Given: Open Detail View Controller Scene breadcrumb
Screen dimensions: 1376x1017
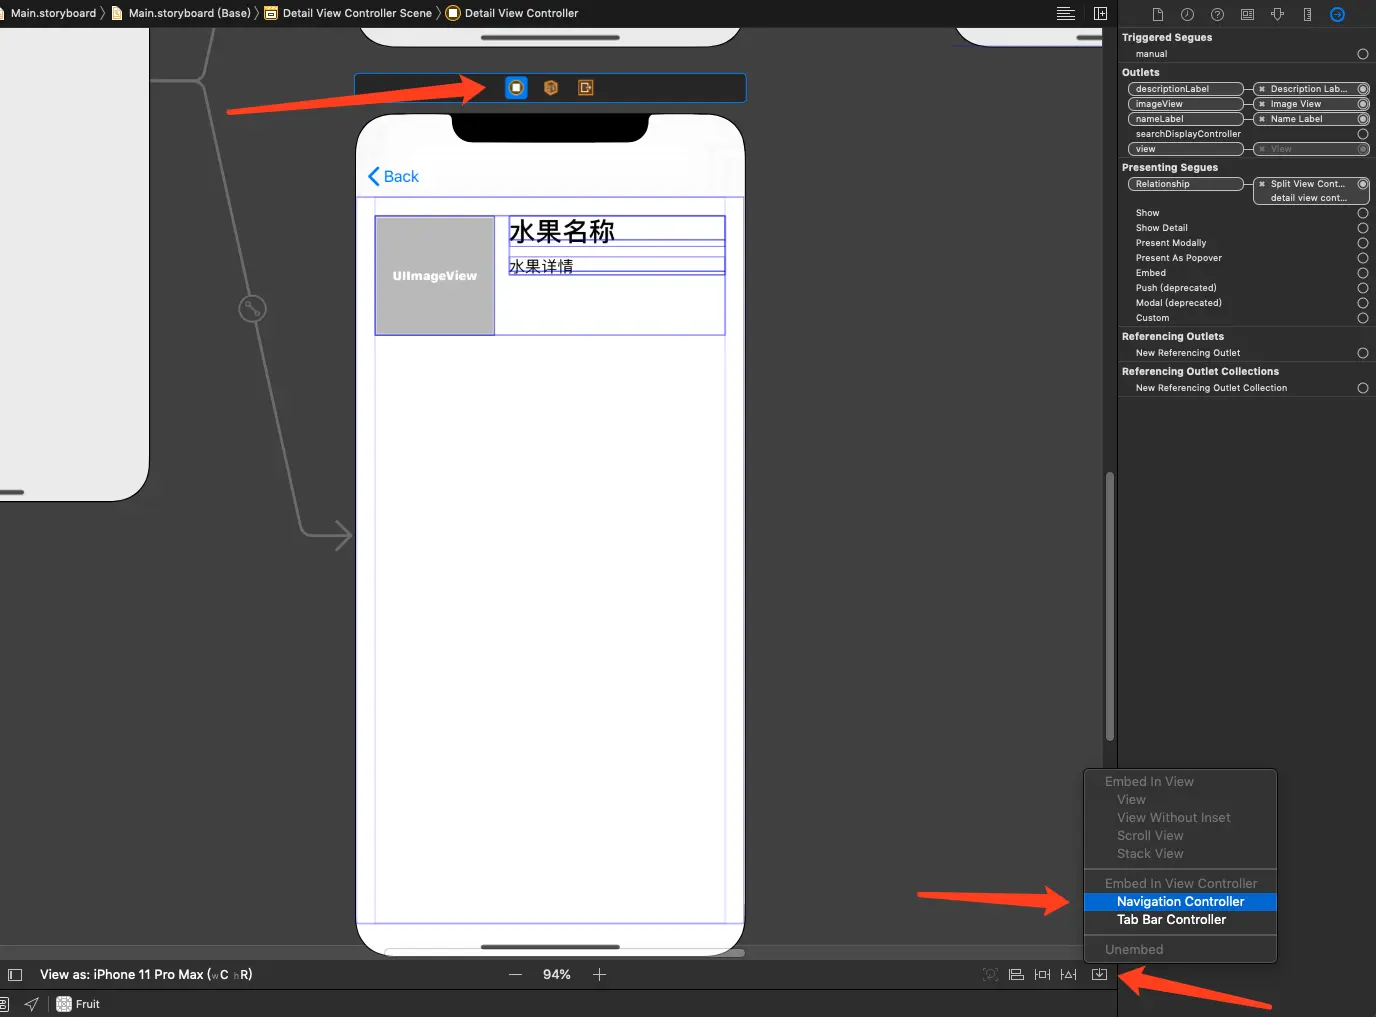Looking at the screenshot, I should tap(348, 13).
